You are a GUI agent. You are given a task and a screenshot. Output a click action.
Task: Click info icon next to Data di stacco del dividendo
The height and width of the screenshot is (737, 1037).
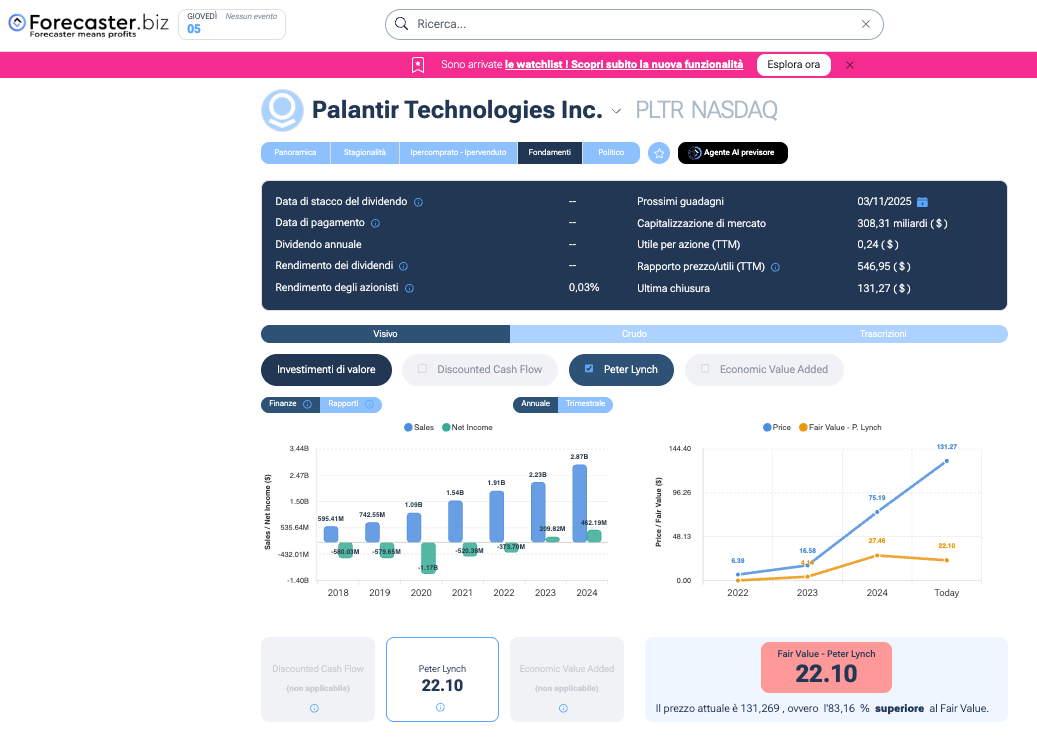[x=418, y=202]
